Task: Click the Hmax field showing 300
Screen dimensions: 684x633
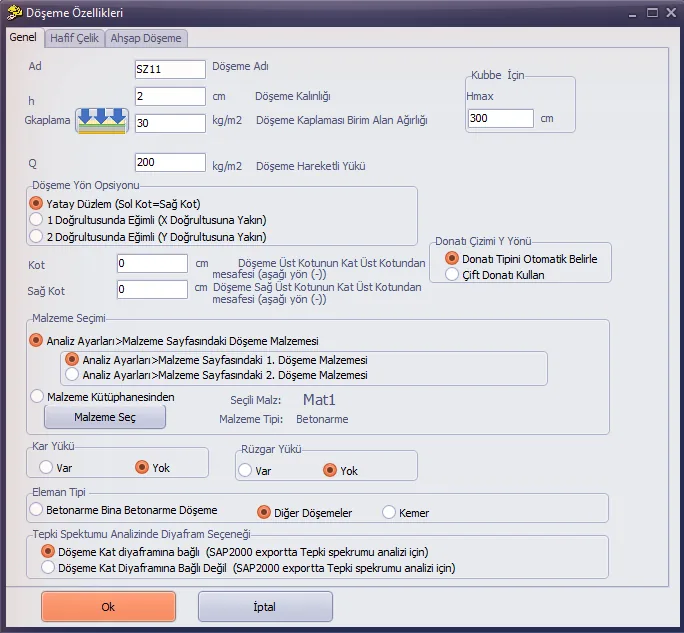Action: [x=501, y=118]
